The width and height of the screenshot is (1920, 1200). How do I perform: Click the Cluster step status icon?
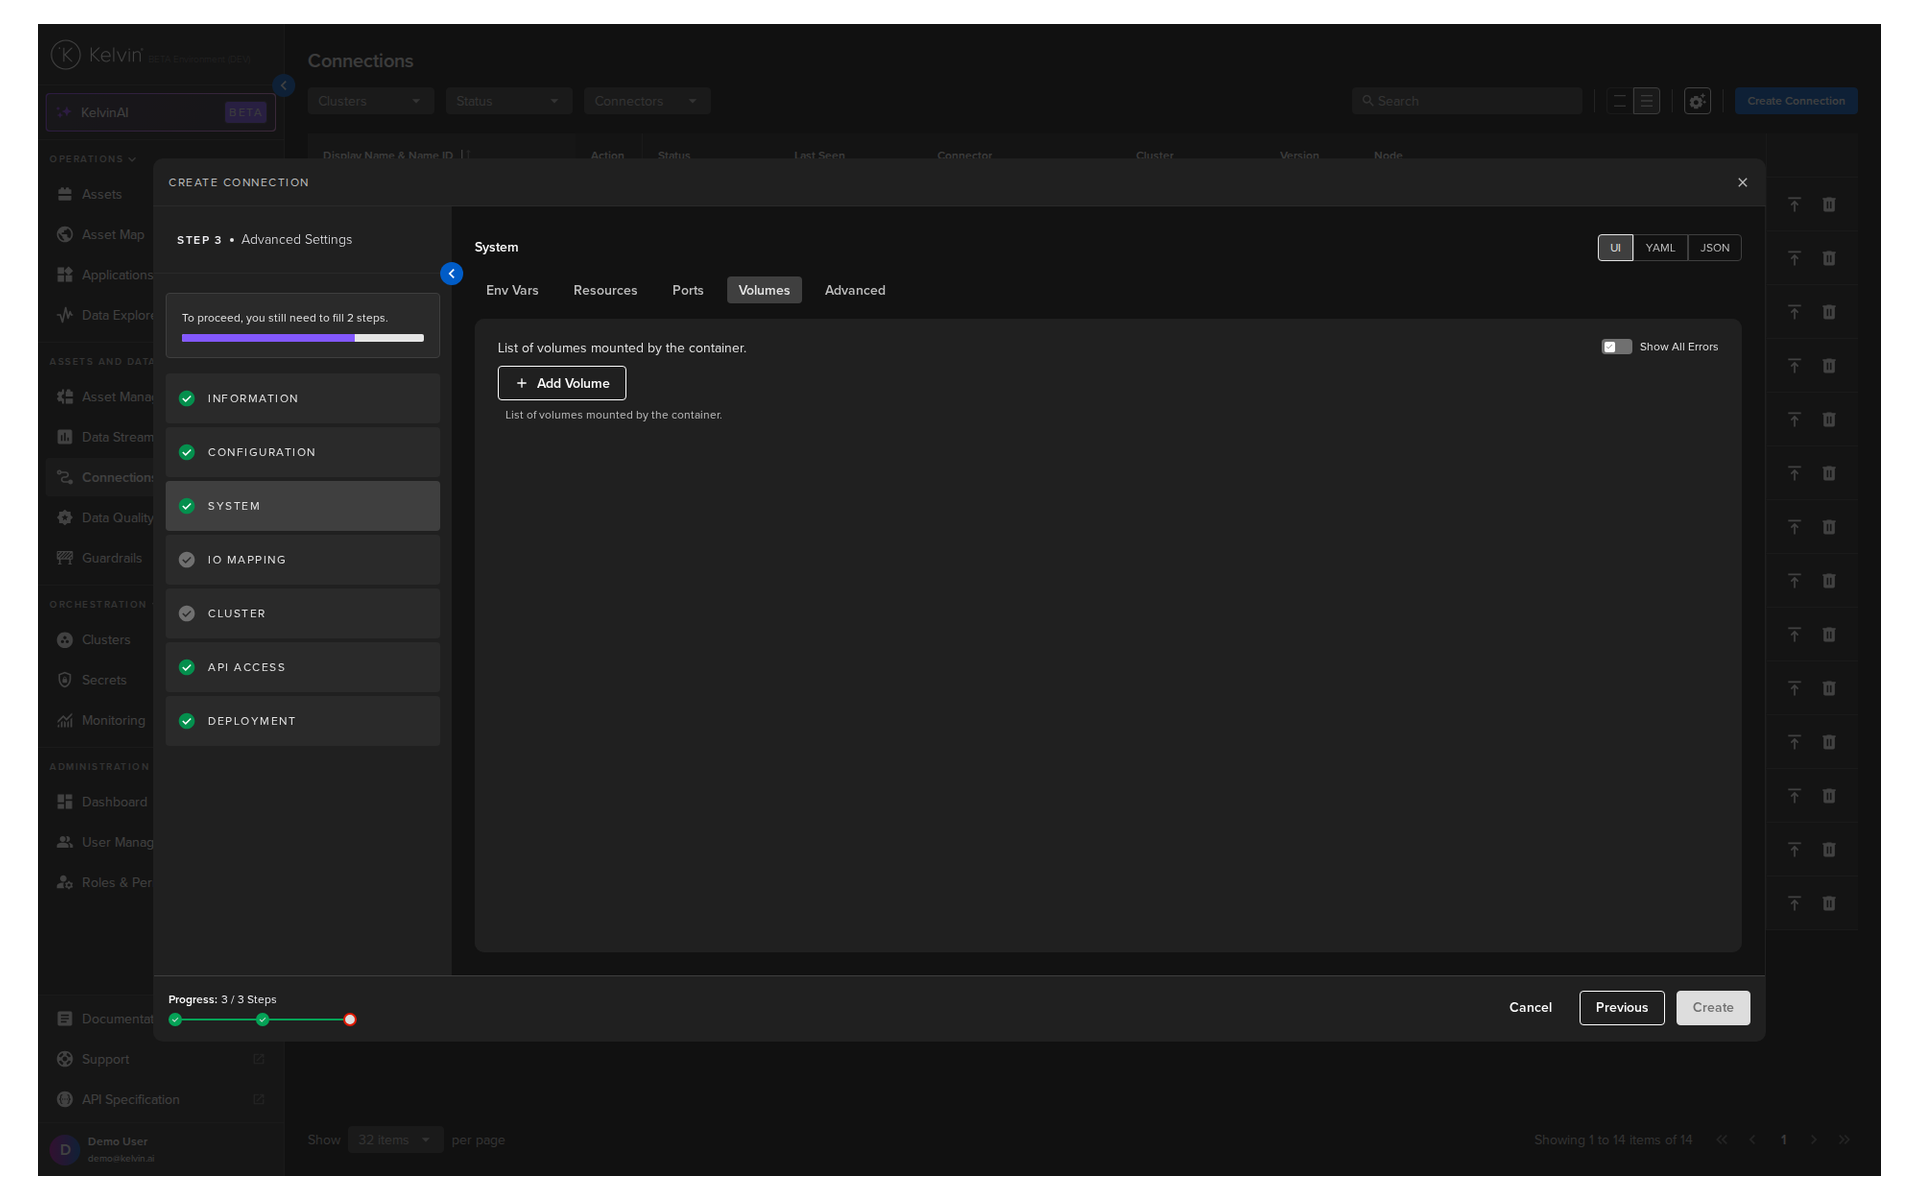(187, 614)
